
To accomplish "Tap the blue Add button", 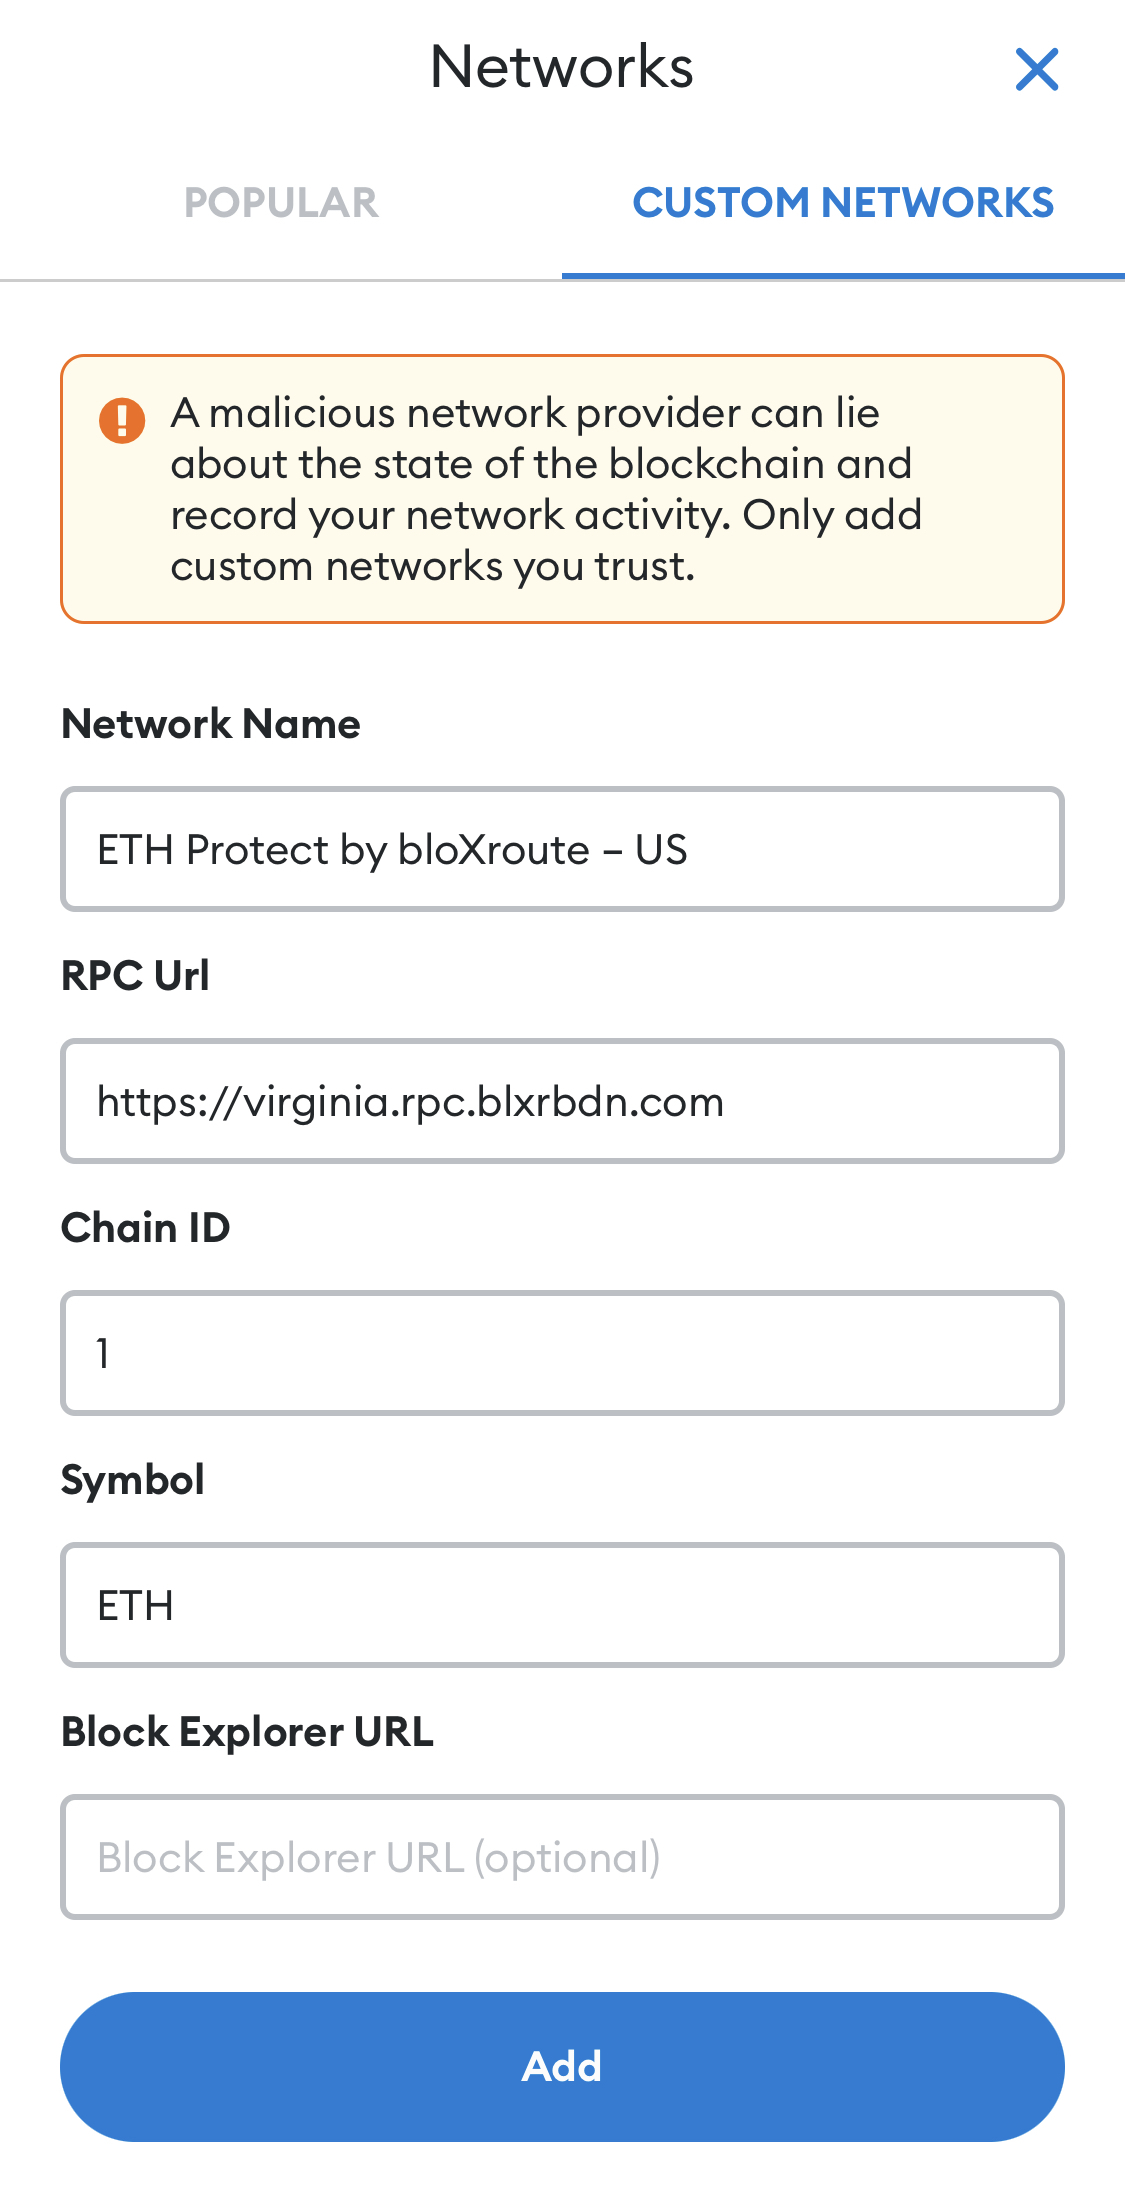I will coord(562,2066).
